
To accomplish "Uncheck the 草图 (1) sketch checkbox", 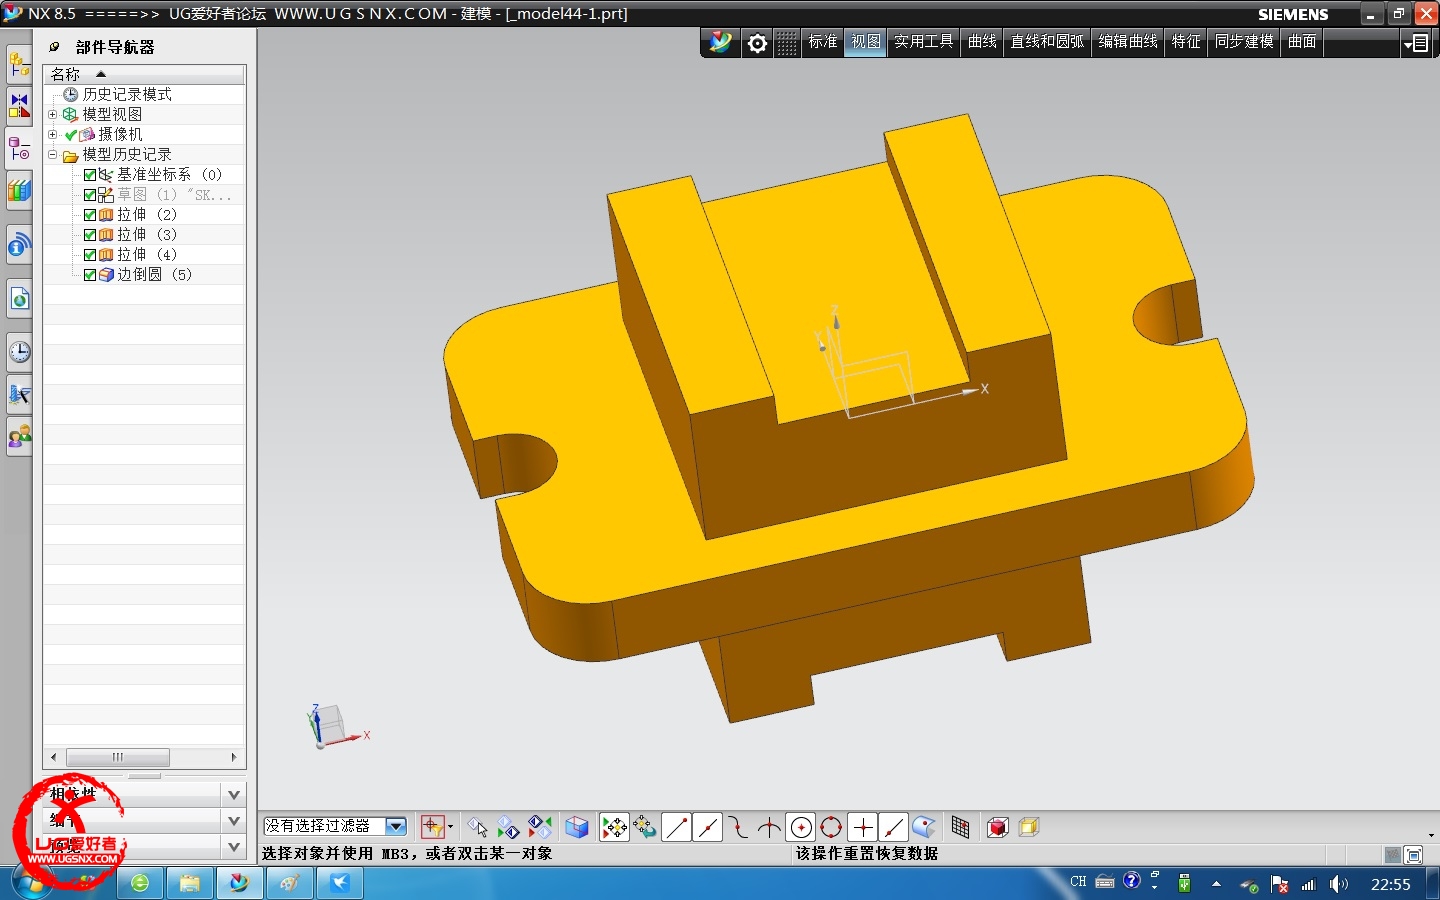I will point(90,195).
